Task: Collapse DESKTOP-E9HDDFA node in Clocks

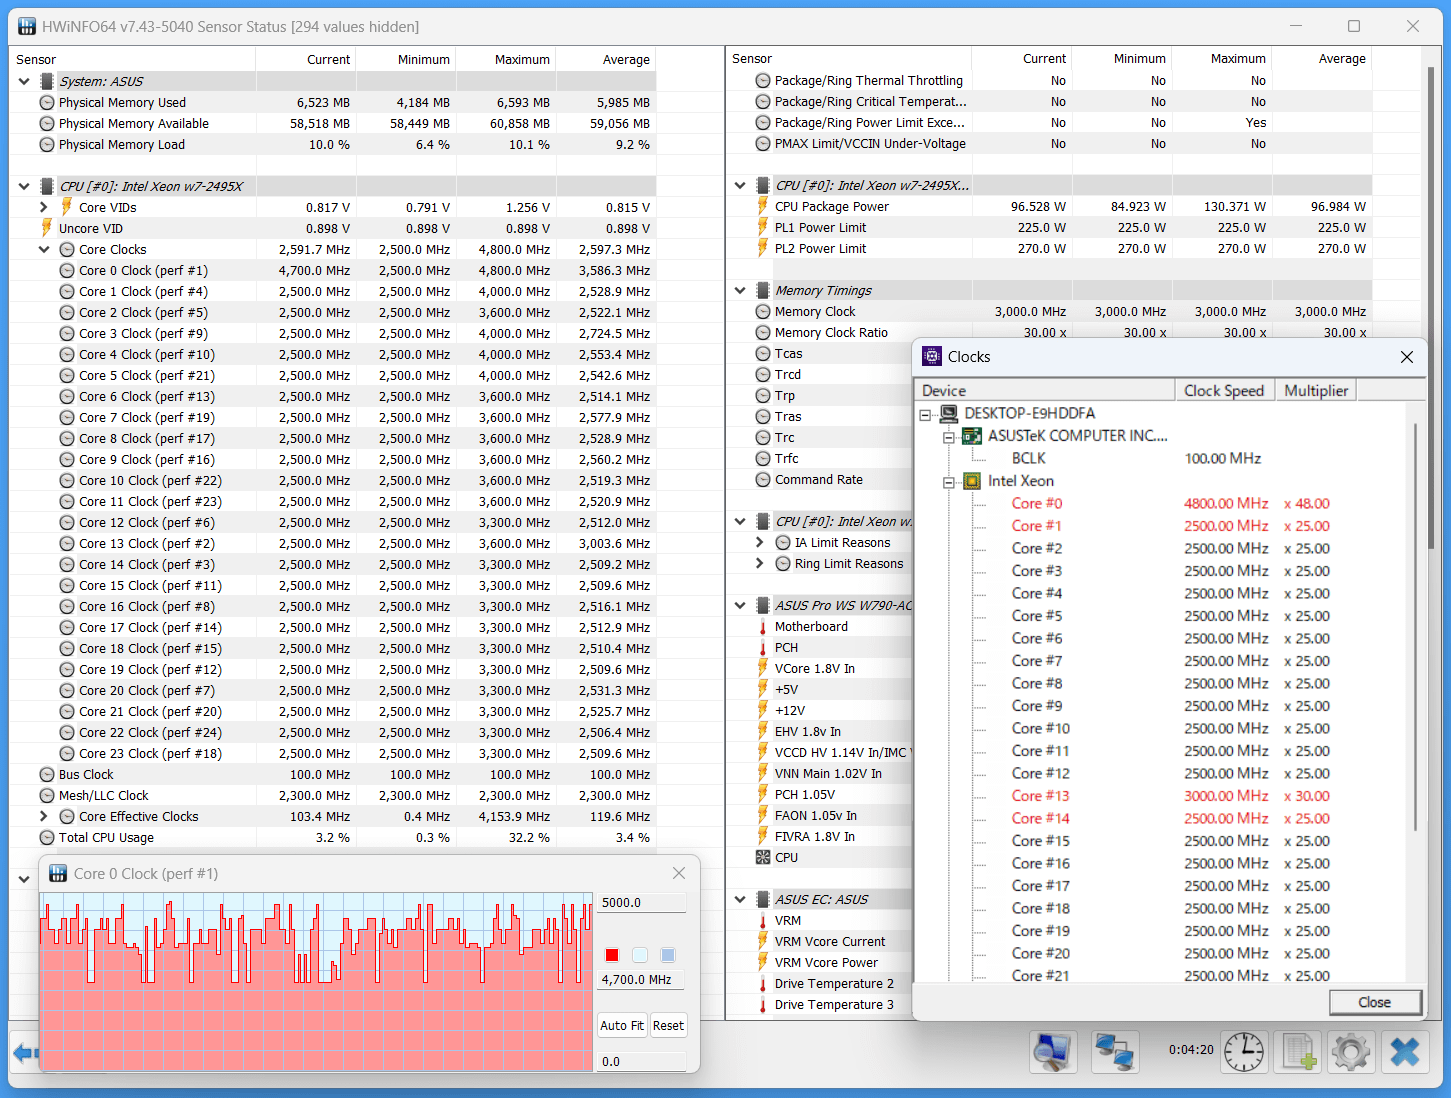Action: [x=926, y=414]
